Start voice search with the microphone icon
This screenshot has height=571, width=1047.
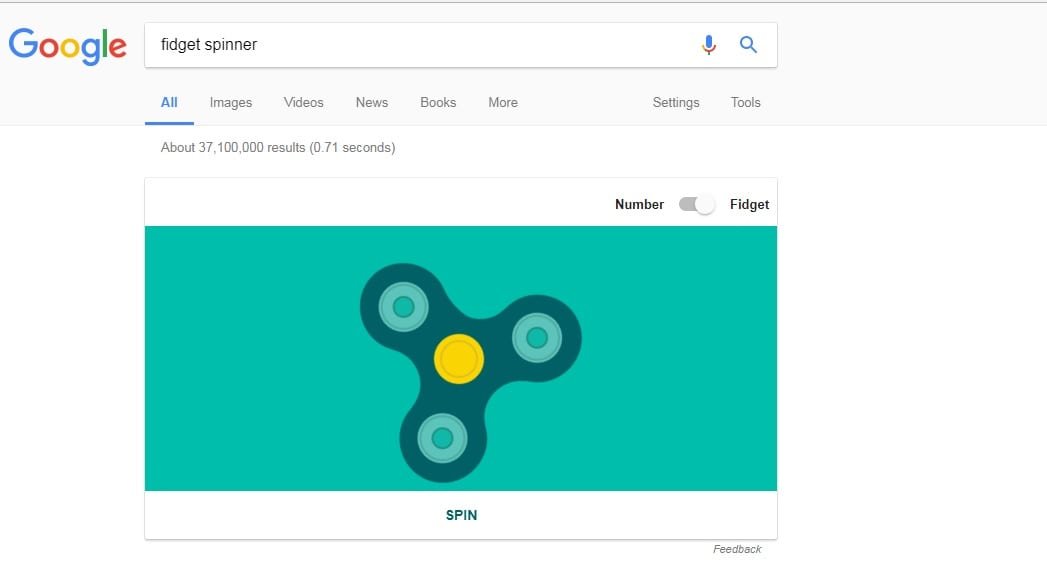click(709, 45)
